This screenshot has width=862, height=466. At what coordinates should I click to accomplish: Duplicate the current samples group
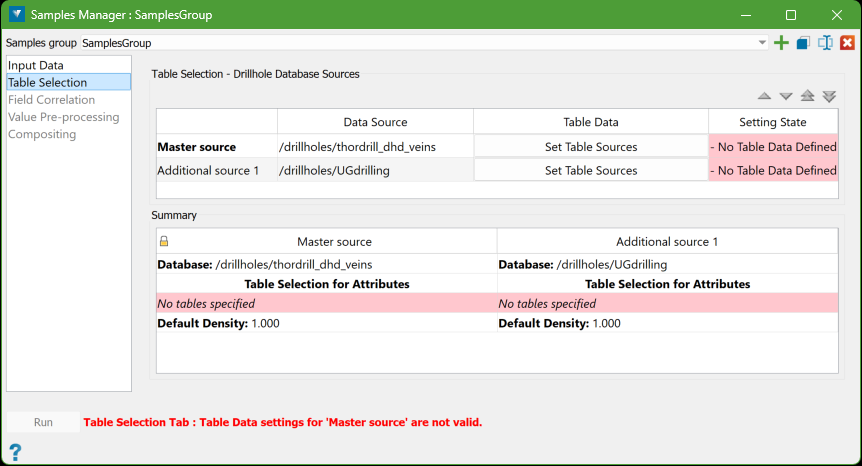[x=803, y=43]
